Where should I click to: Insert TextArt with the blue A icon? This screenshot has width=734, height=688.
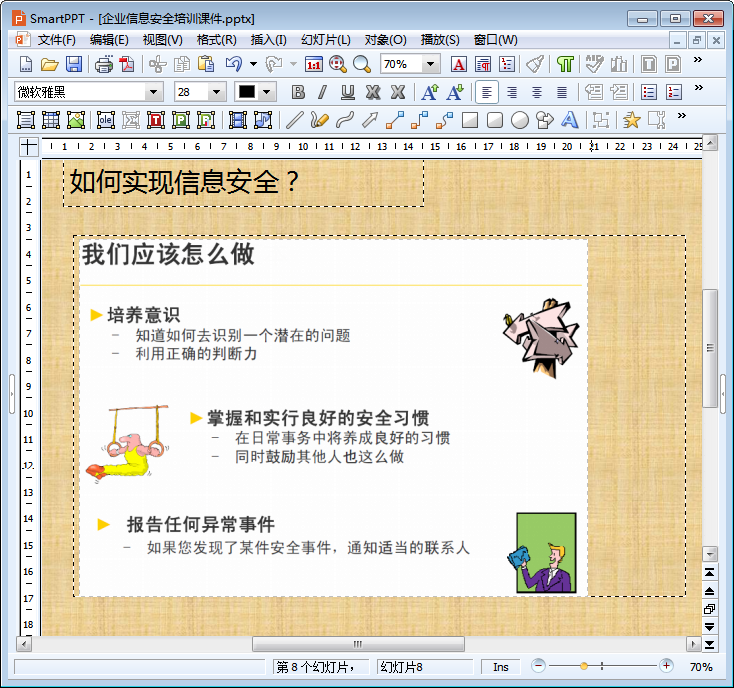click(569, 120)
